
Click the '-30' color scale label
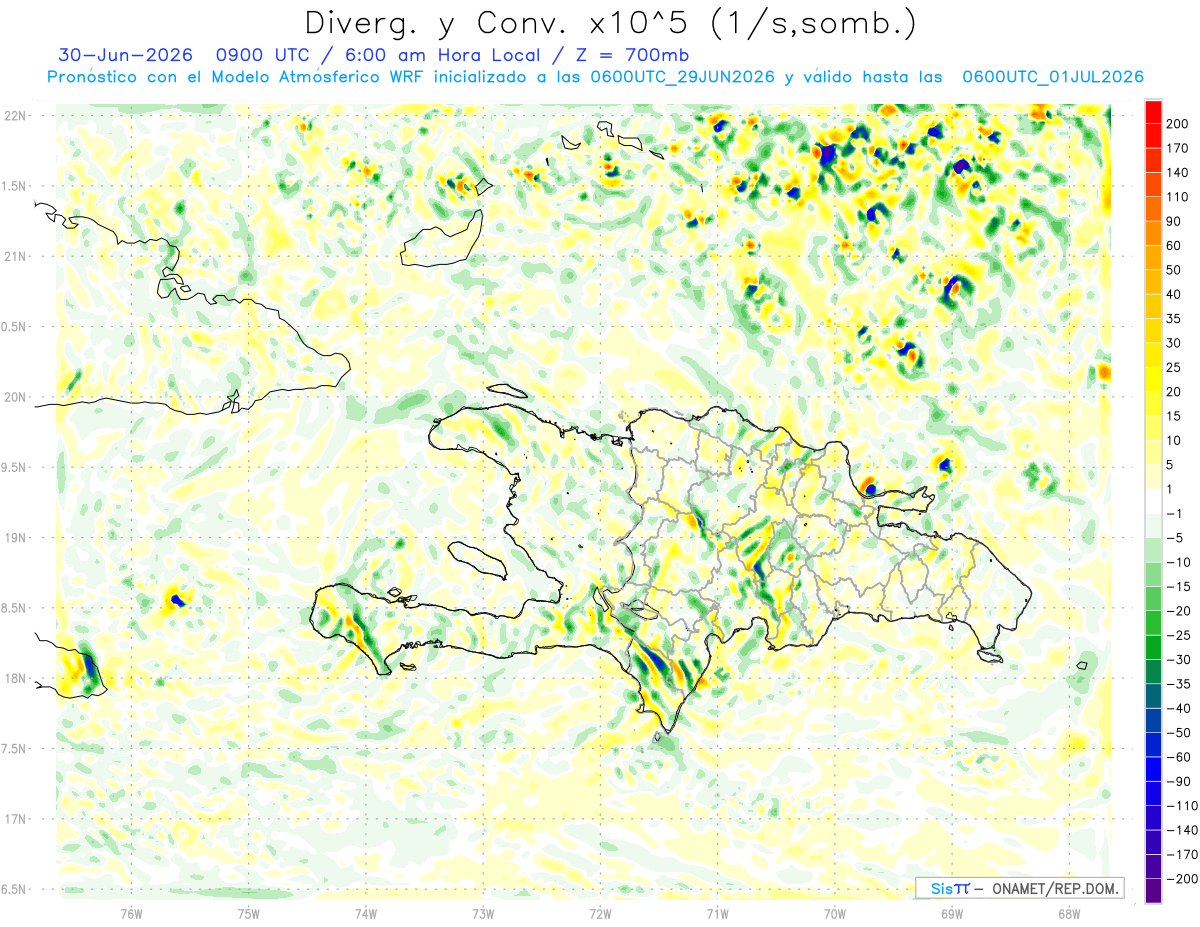1178,659
